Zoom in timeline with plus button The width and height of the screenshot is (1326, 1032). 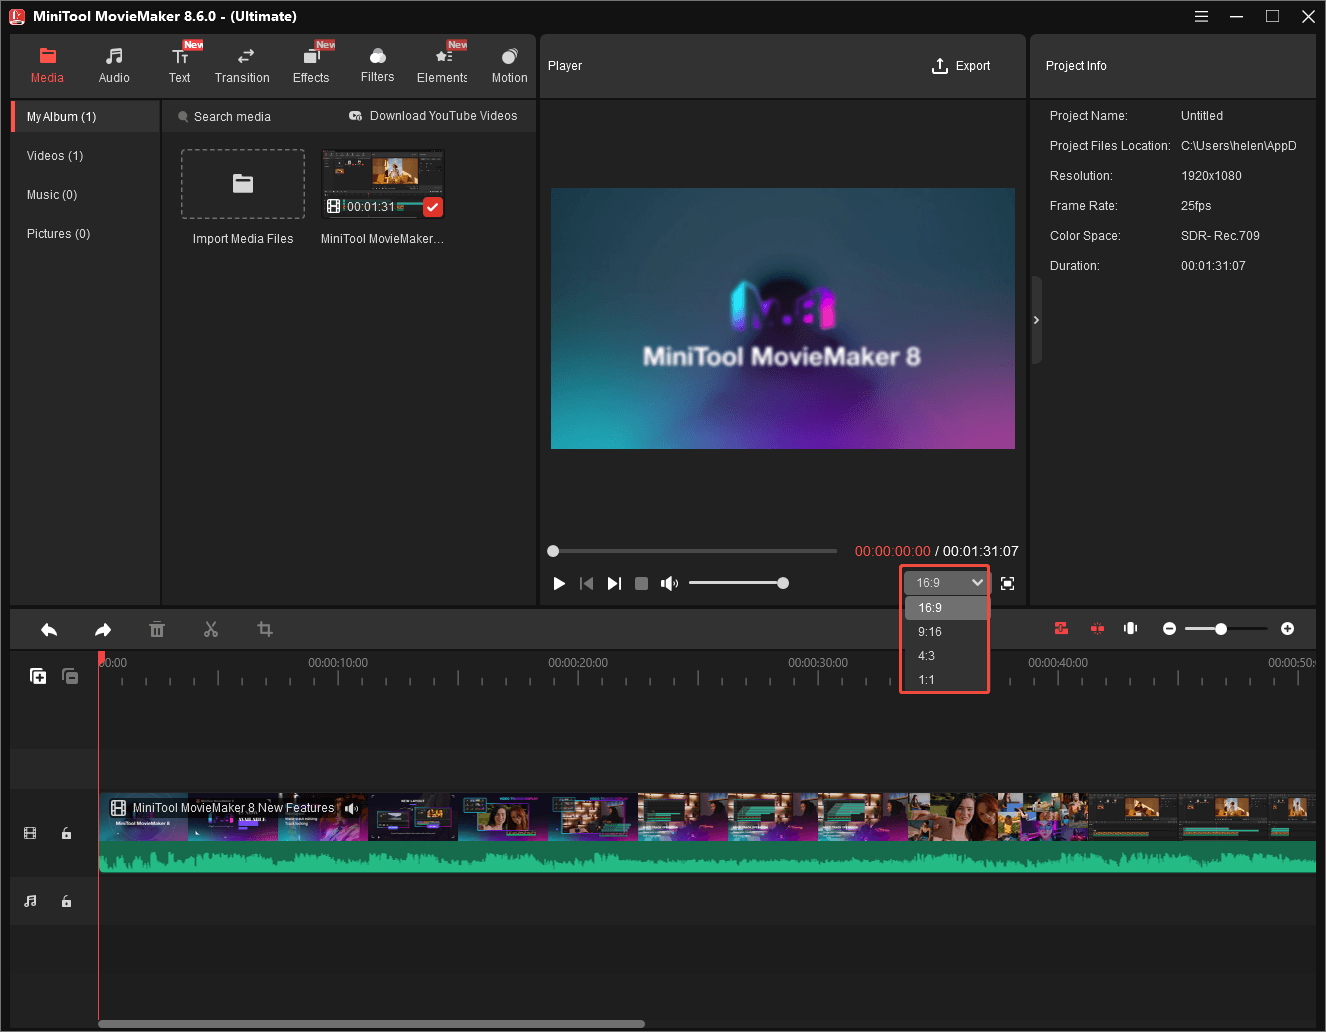coord(1287,629)
